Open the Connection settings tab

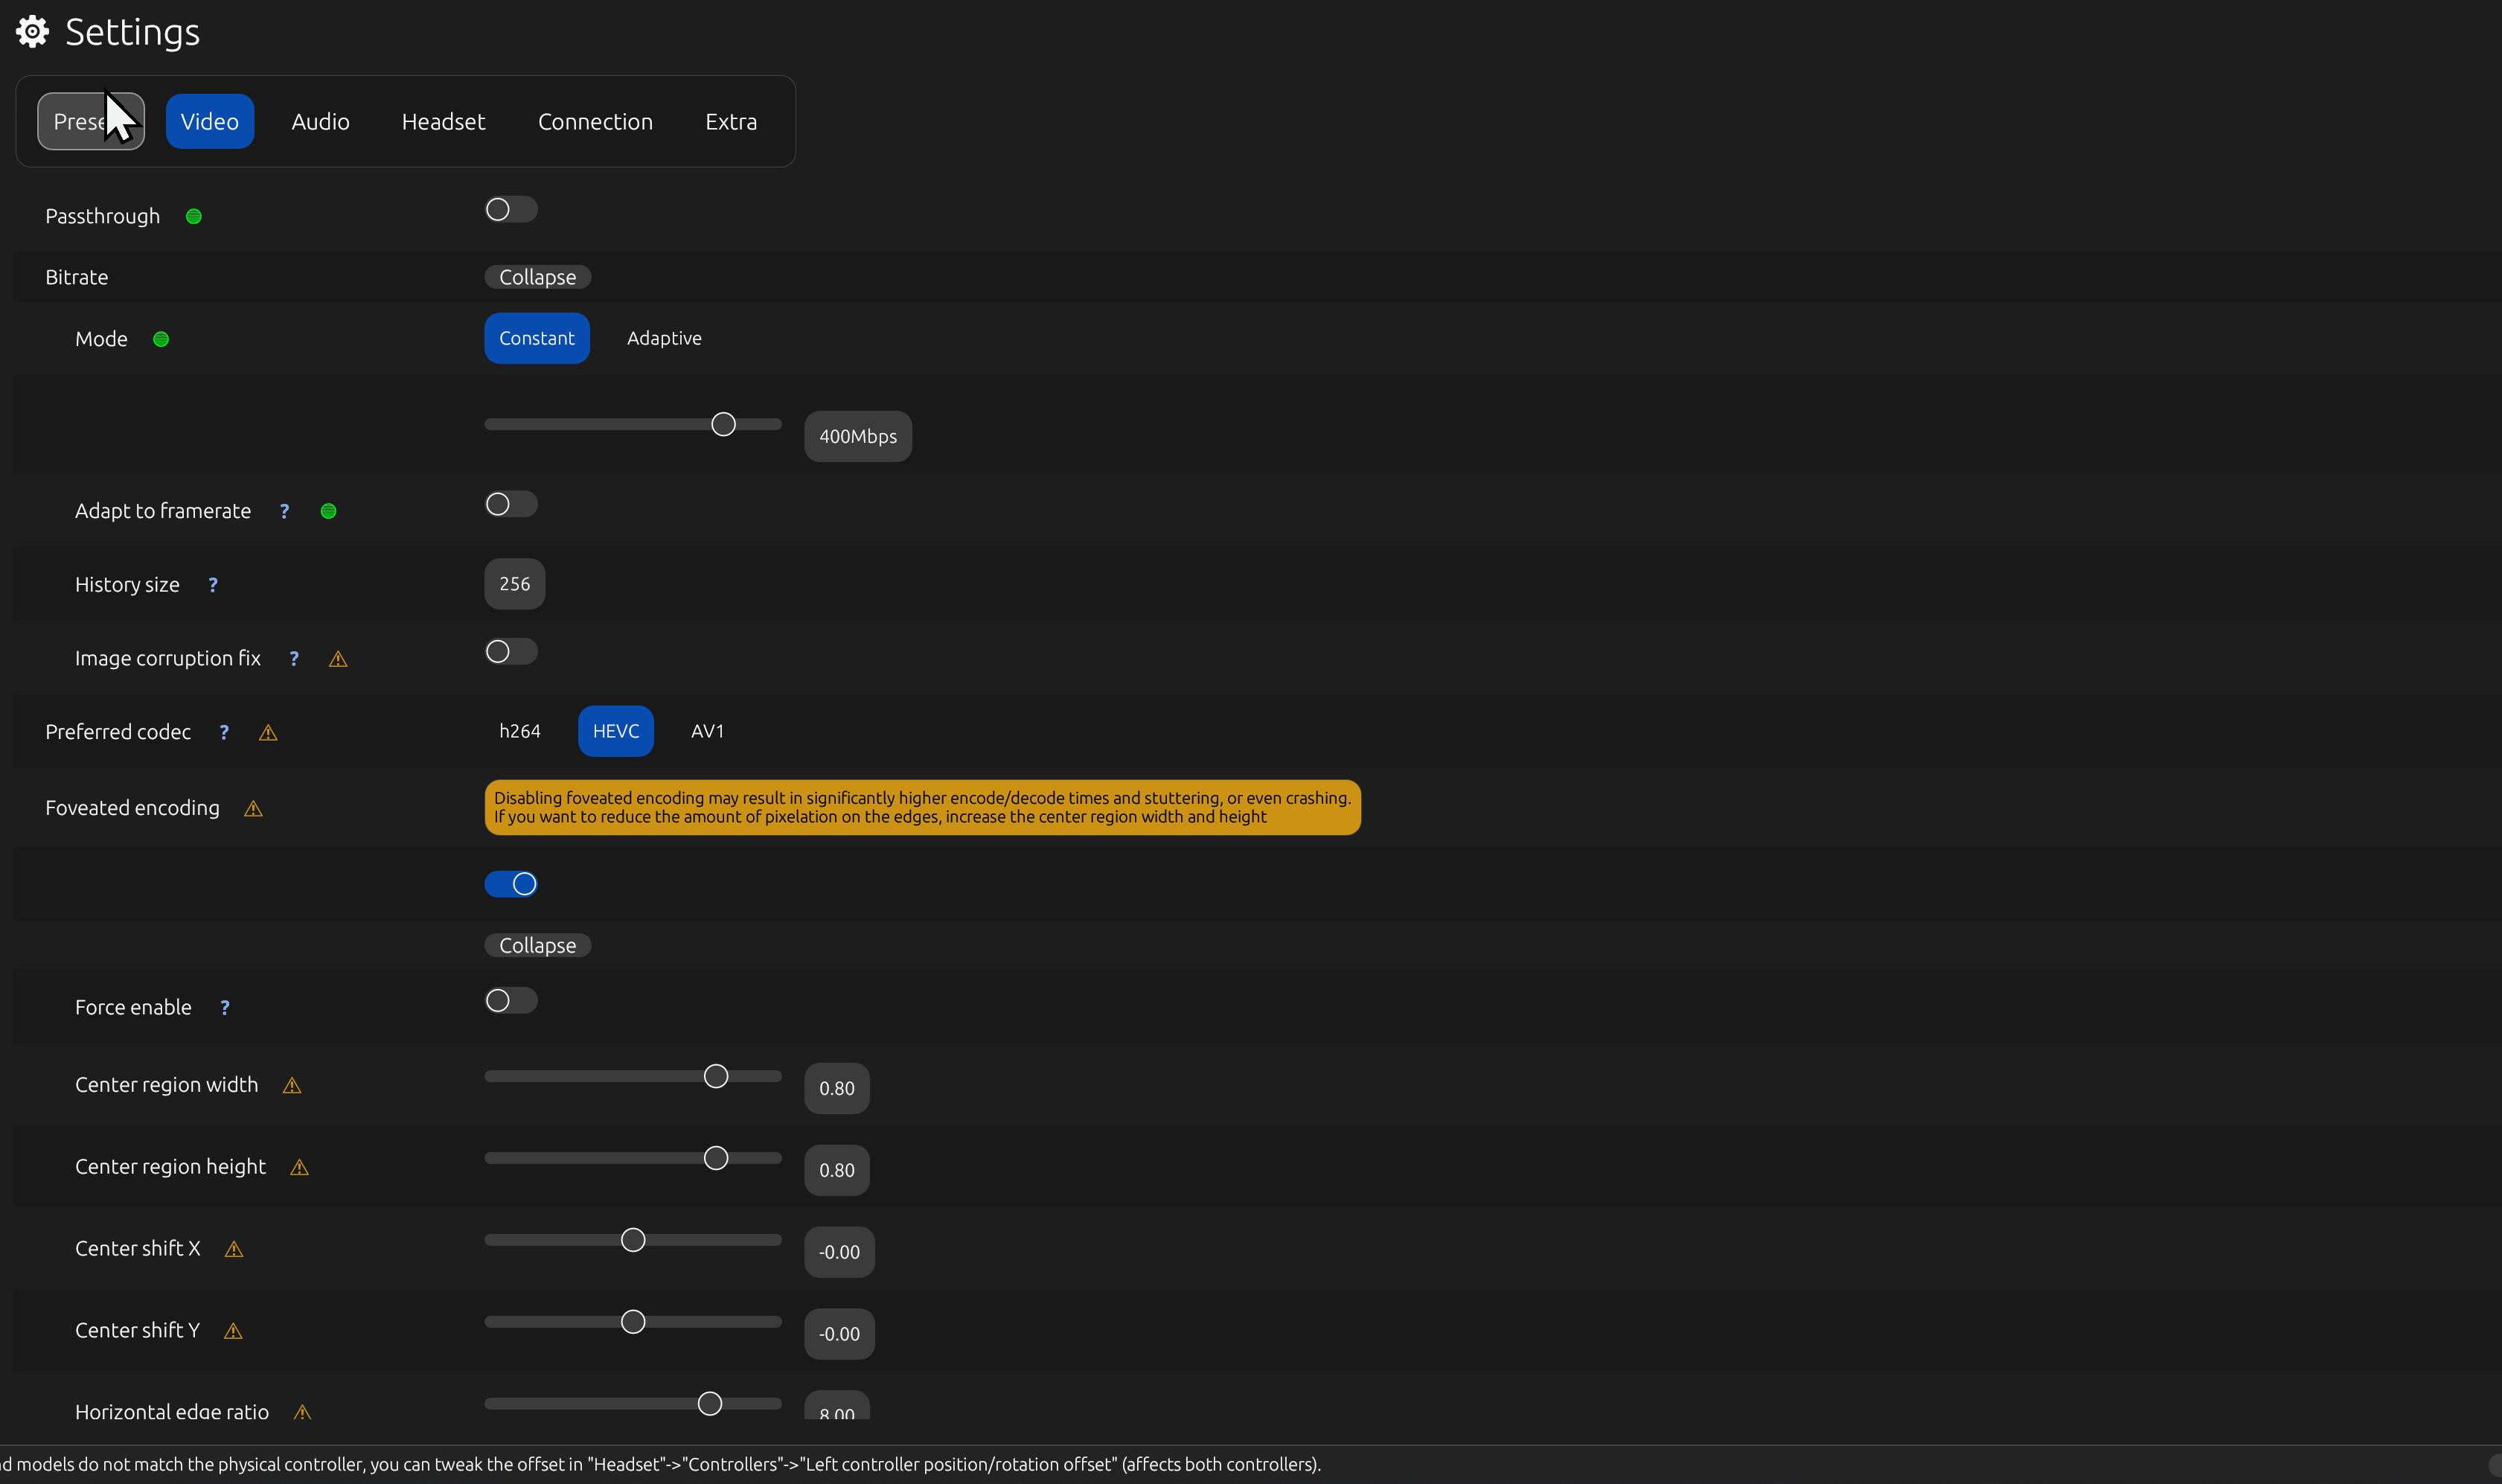click(x=595, y=122)
